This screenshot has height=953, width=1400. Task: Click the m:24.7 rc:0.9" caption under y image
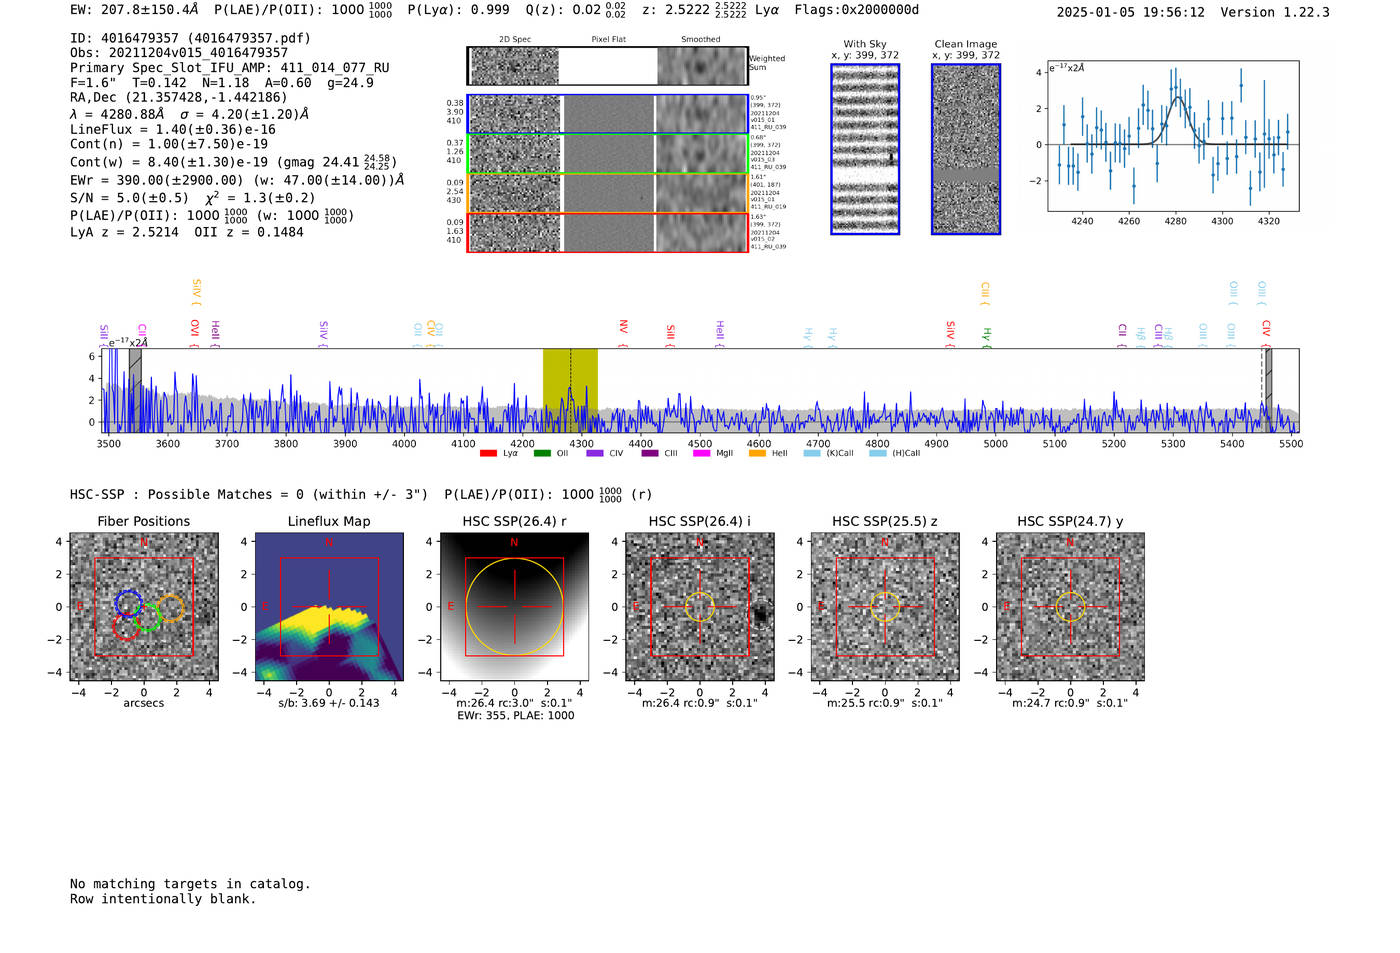click(x=1070, y=703)
